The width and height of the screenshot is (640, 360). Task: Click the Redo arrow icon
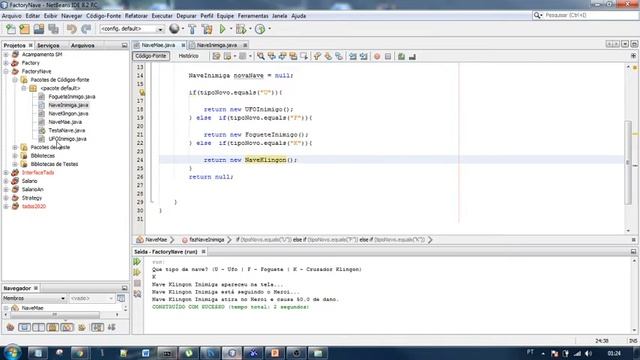(x=86, y=29)
